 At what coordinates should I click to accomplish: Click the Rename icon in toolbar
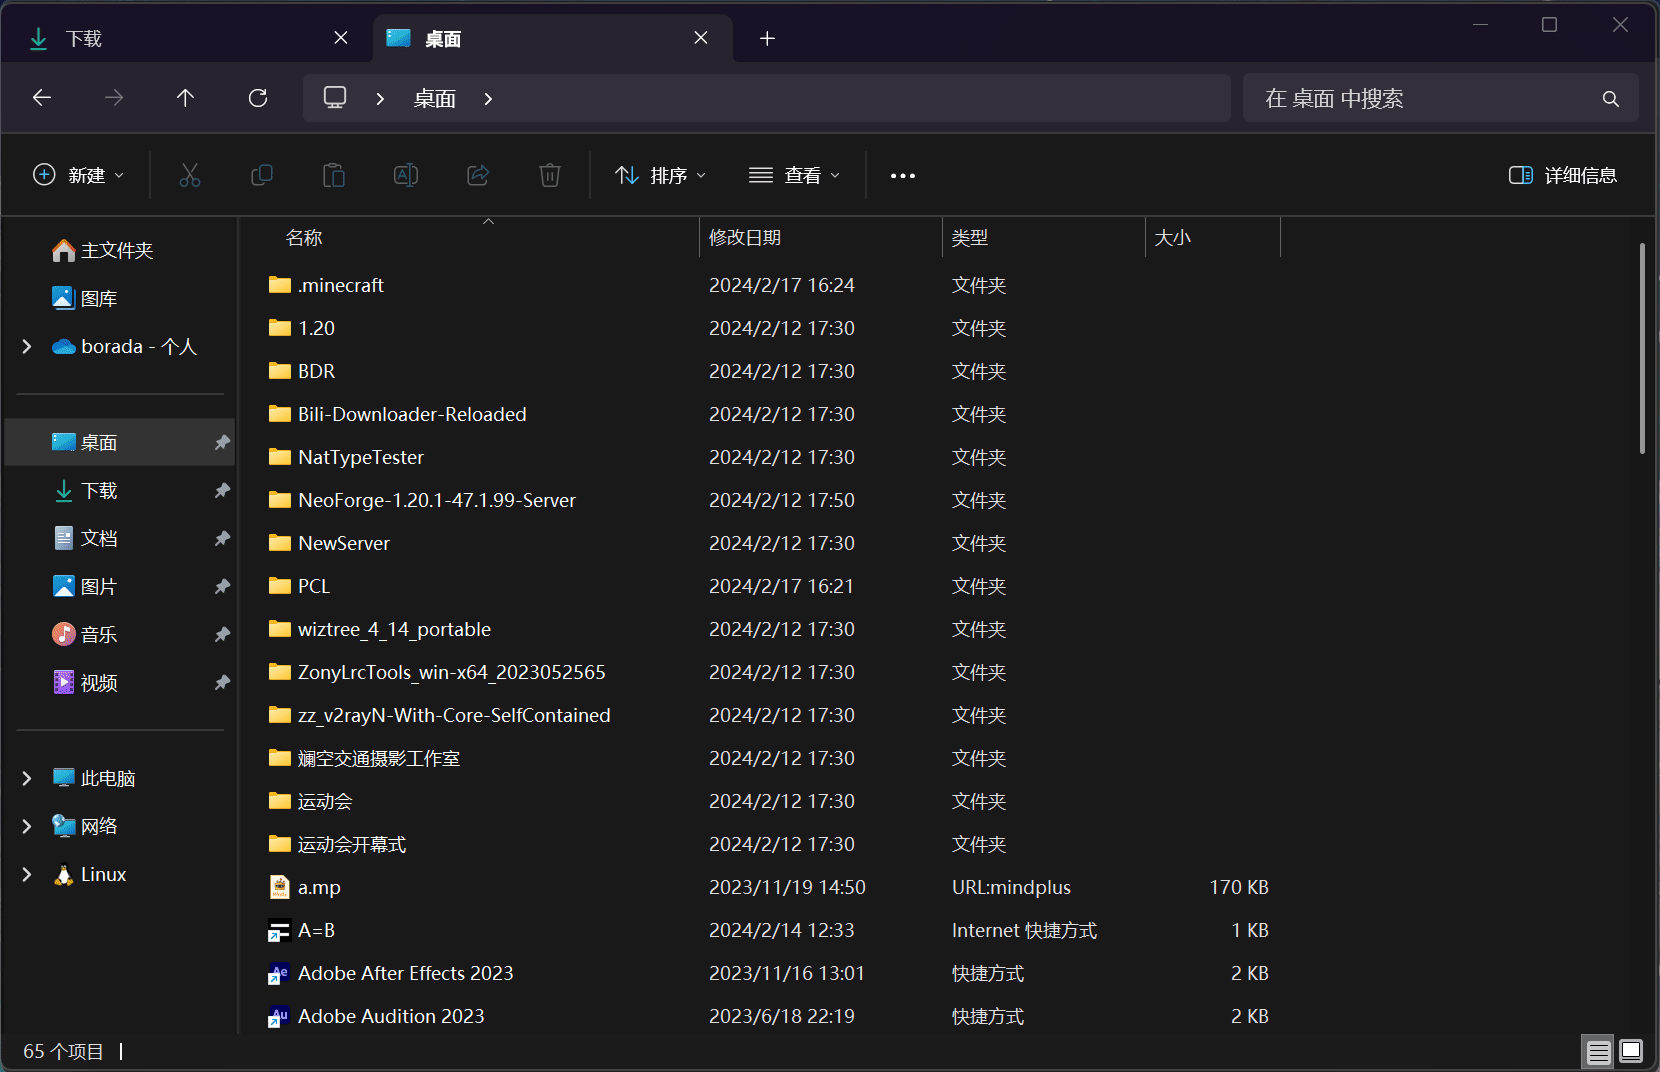point(406,176)
